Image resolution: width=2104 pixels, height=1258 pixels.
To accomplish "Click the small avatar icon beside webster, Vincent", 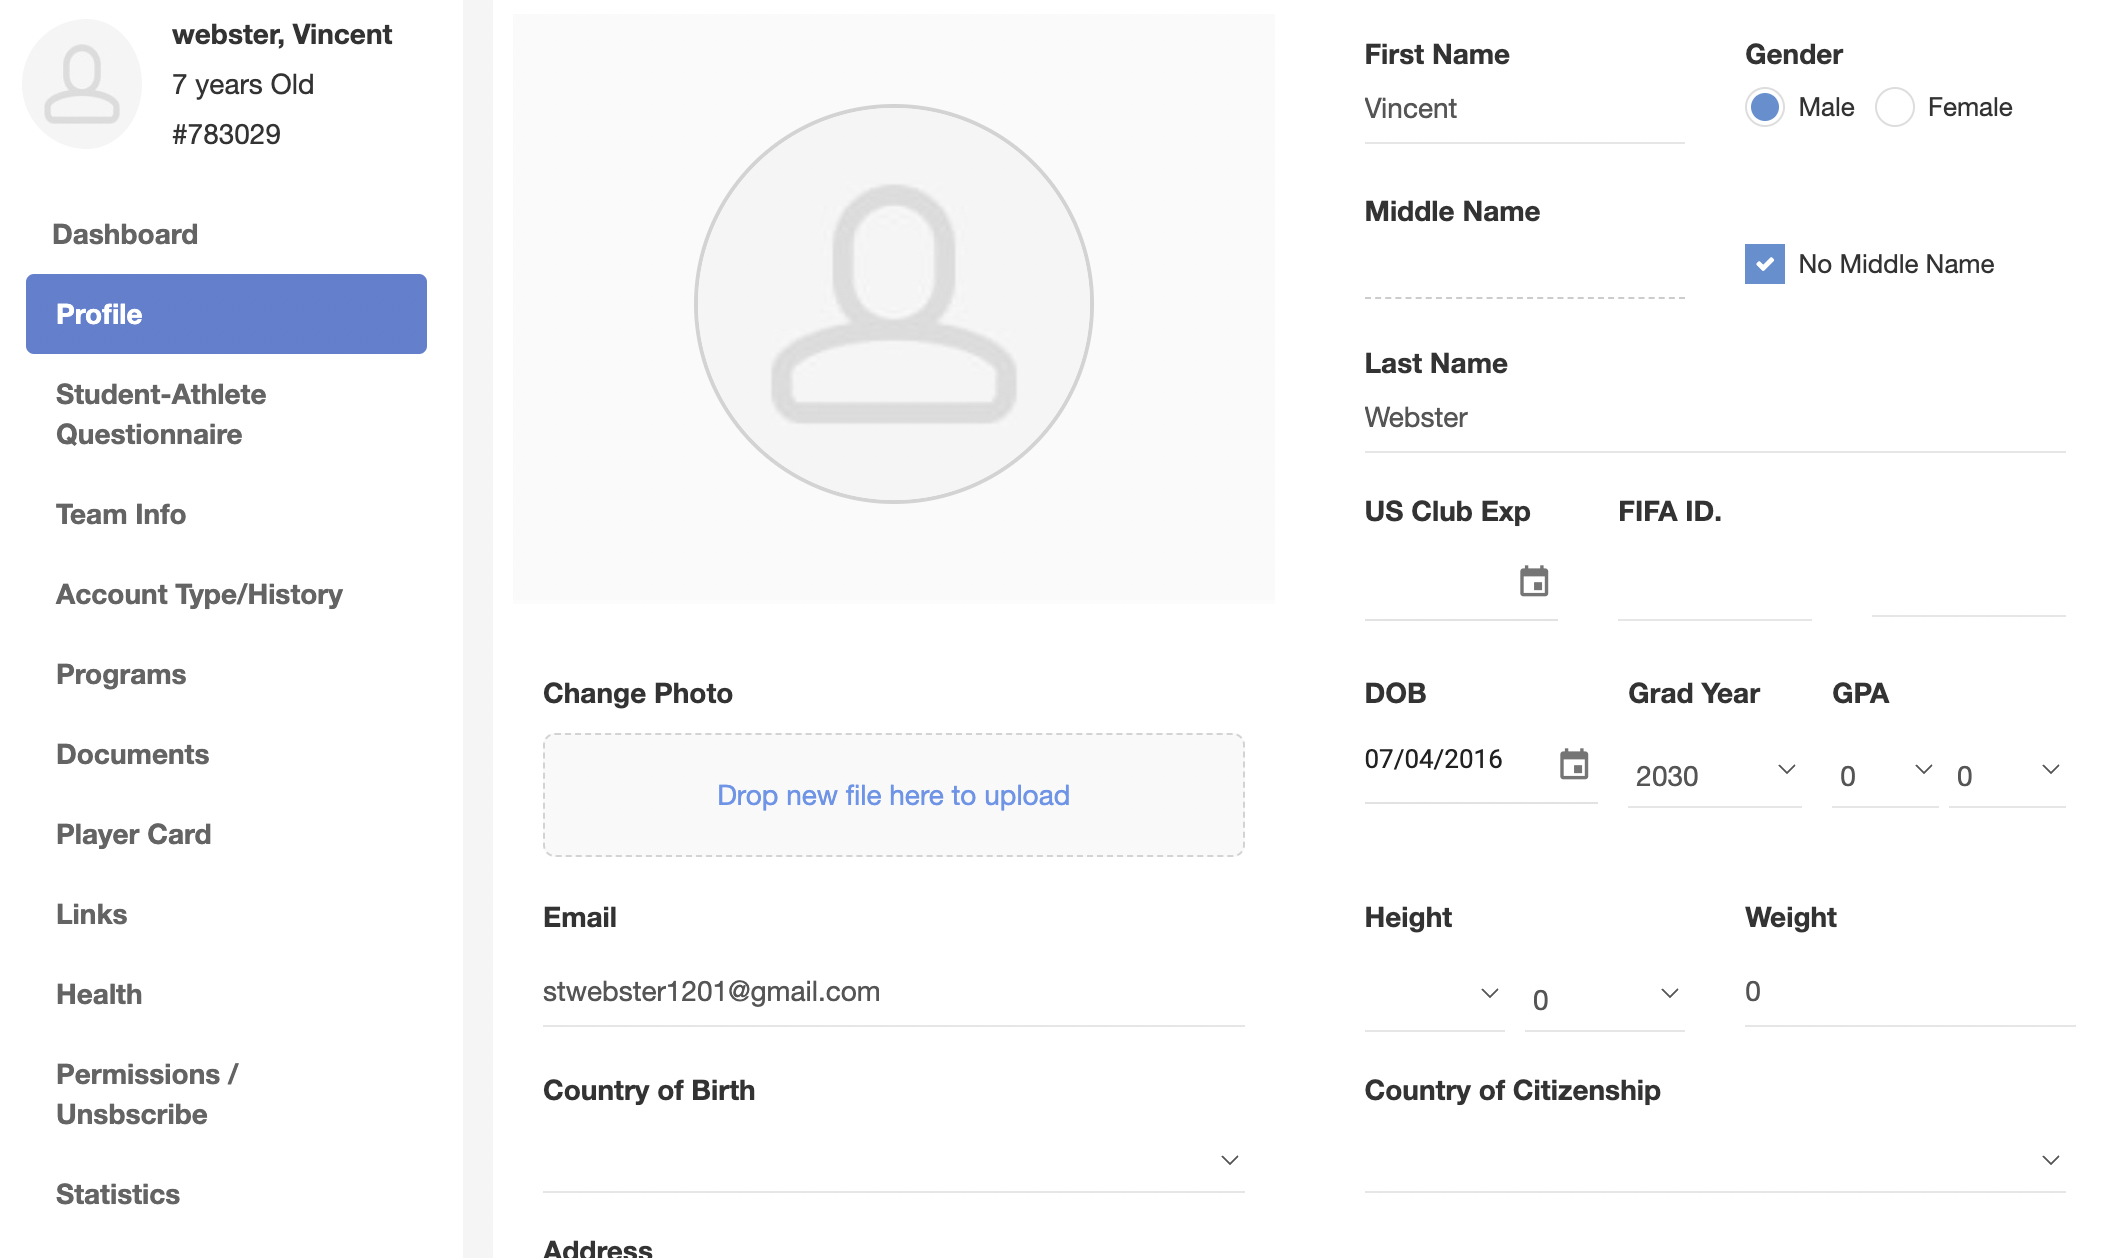I will point(82,84).
